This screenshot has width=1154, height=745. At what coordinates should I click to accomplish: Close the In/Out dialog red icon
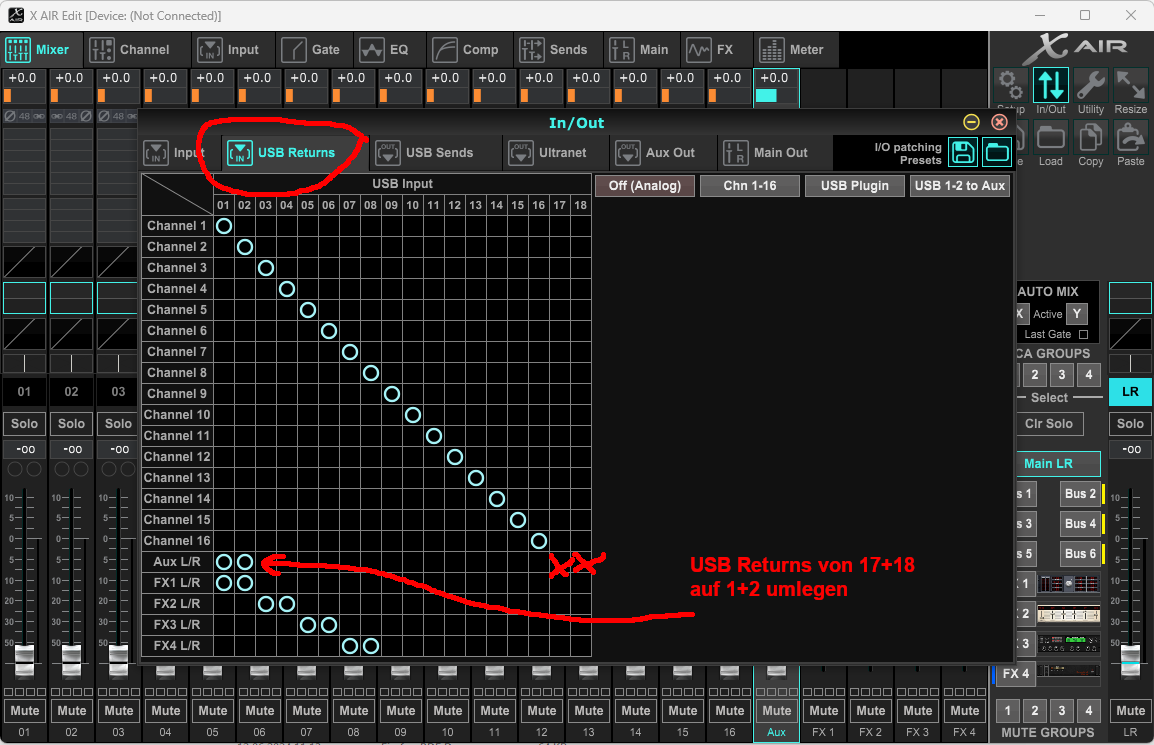999,122
